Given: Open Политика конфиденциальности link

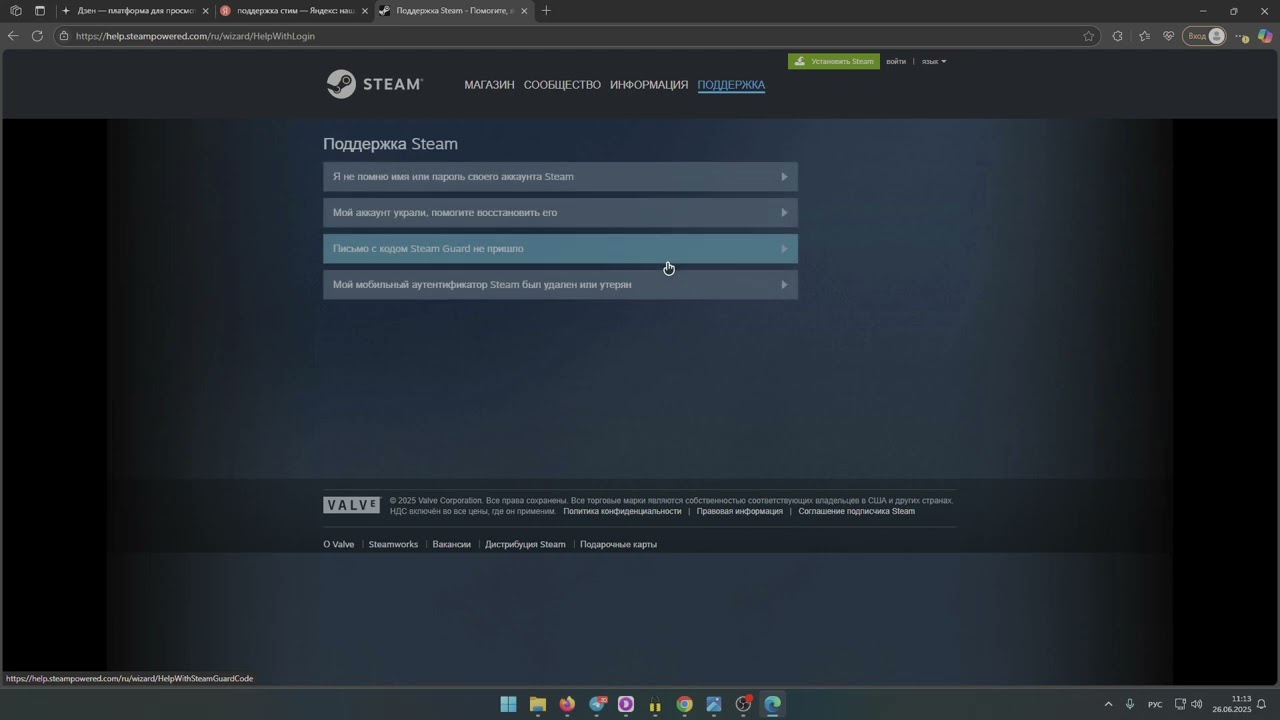Looking at the screenshot, I should click(x=622, y=512).
